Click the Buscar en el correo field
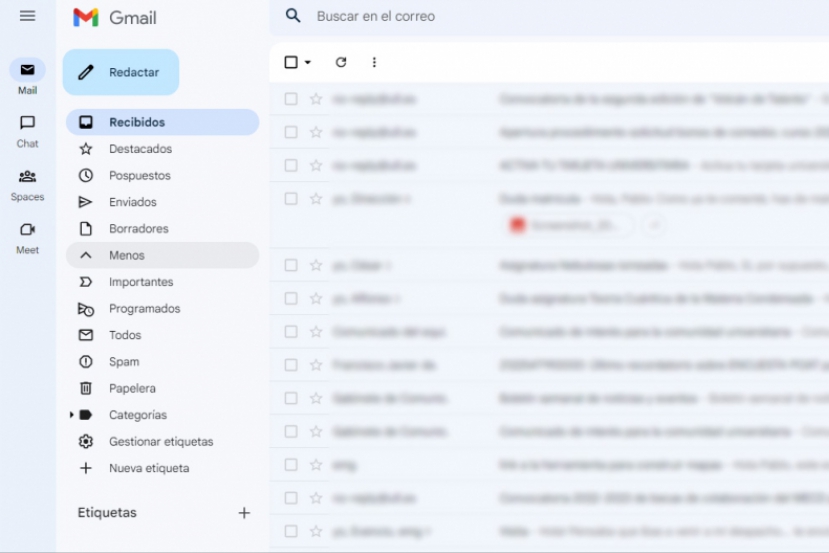Screen dimensions: 829x553 [500, 16]
